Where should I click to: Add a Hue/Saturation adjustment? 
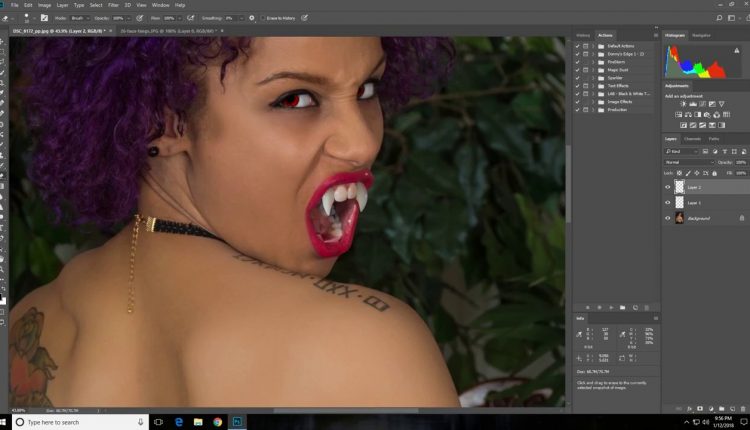pyautogui.click(x=678, y=115)
